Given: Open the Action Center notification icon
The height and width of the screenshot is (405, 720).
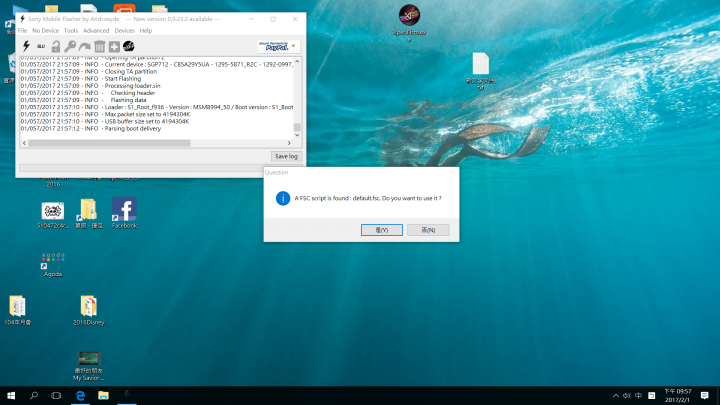Looking at the screenshot, I should 705,395.
